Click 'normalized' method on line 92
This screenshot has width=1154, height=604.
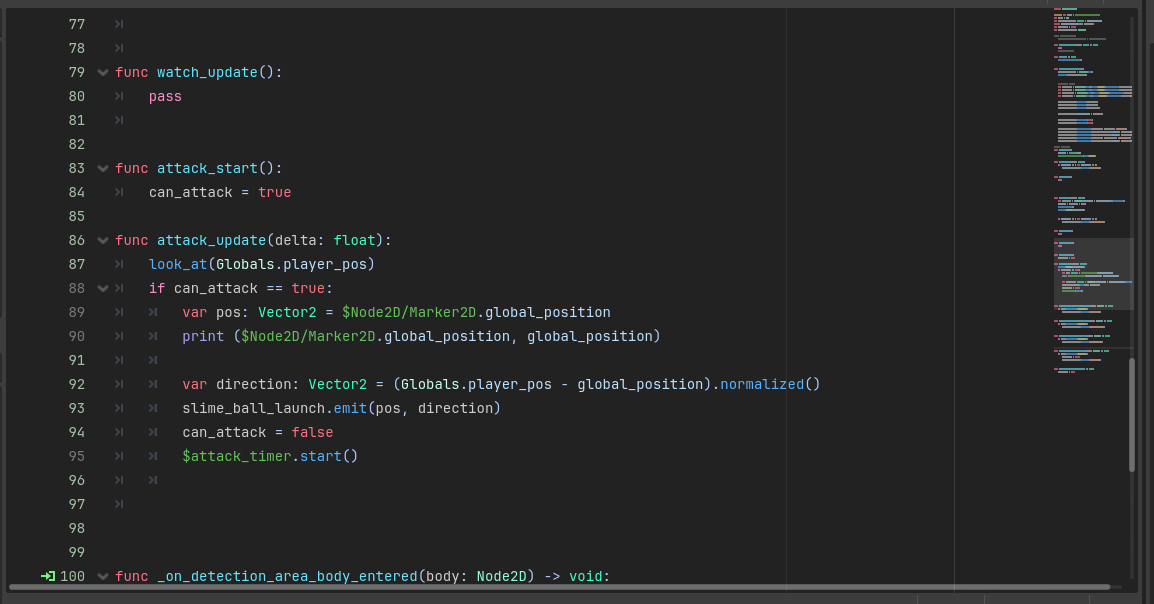click(762, 384)
